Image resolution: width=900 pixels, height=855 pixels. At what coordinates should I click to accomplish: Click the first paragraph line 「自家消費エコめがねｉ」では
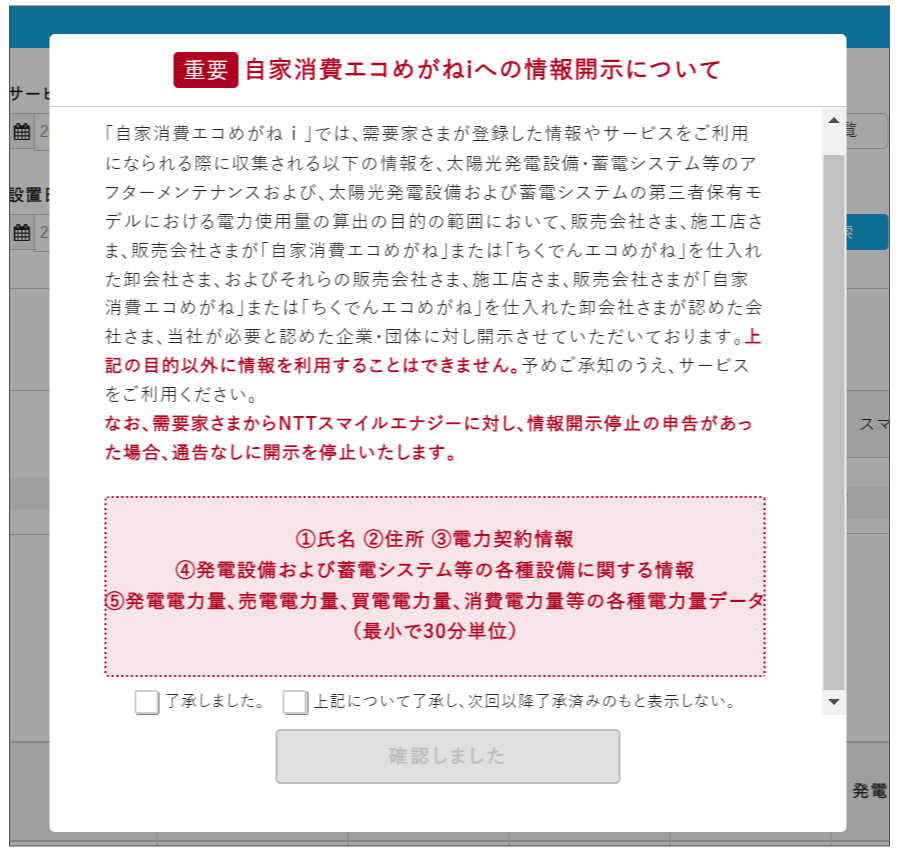pos(426,133)
